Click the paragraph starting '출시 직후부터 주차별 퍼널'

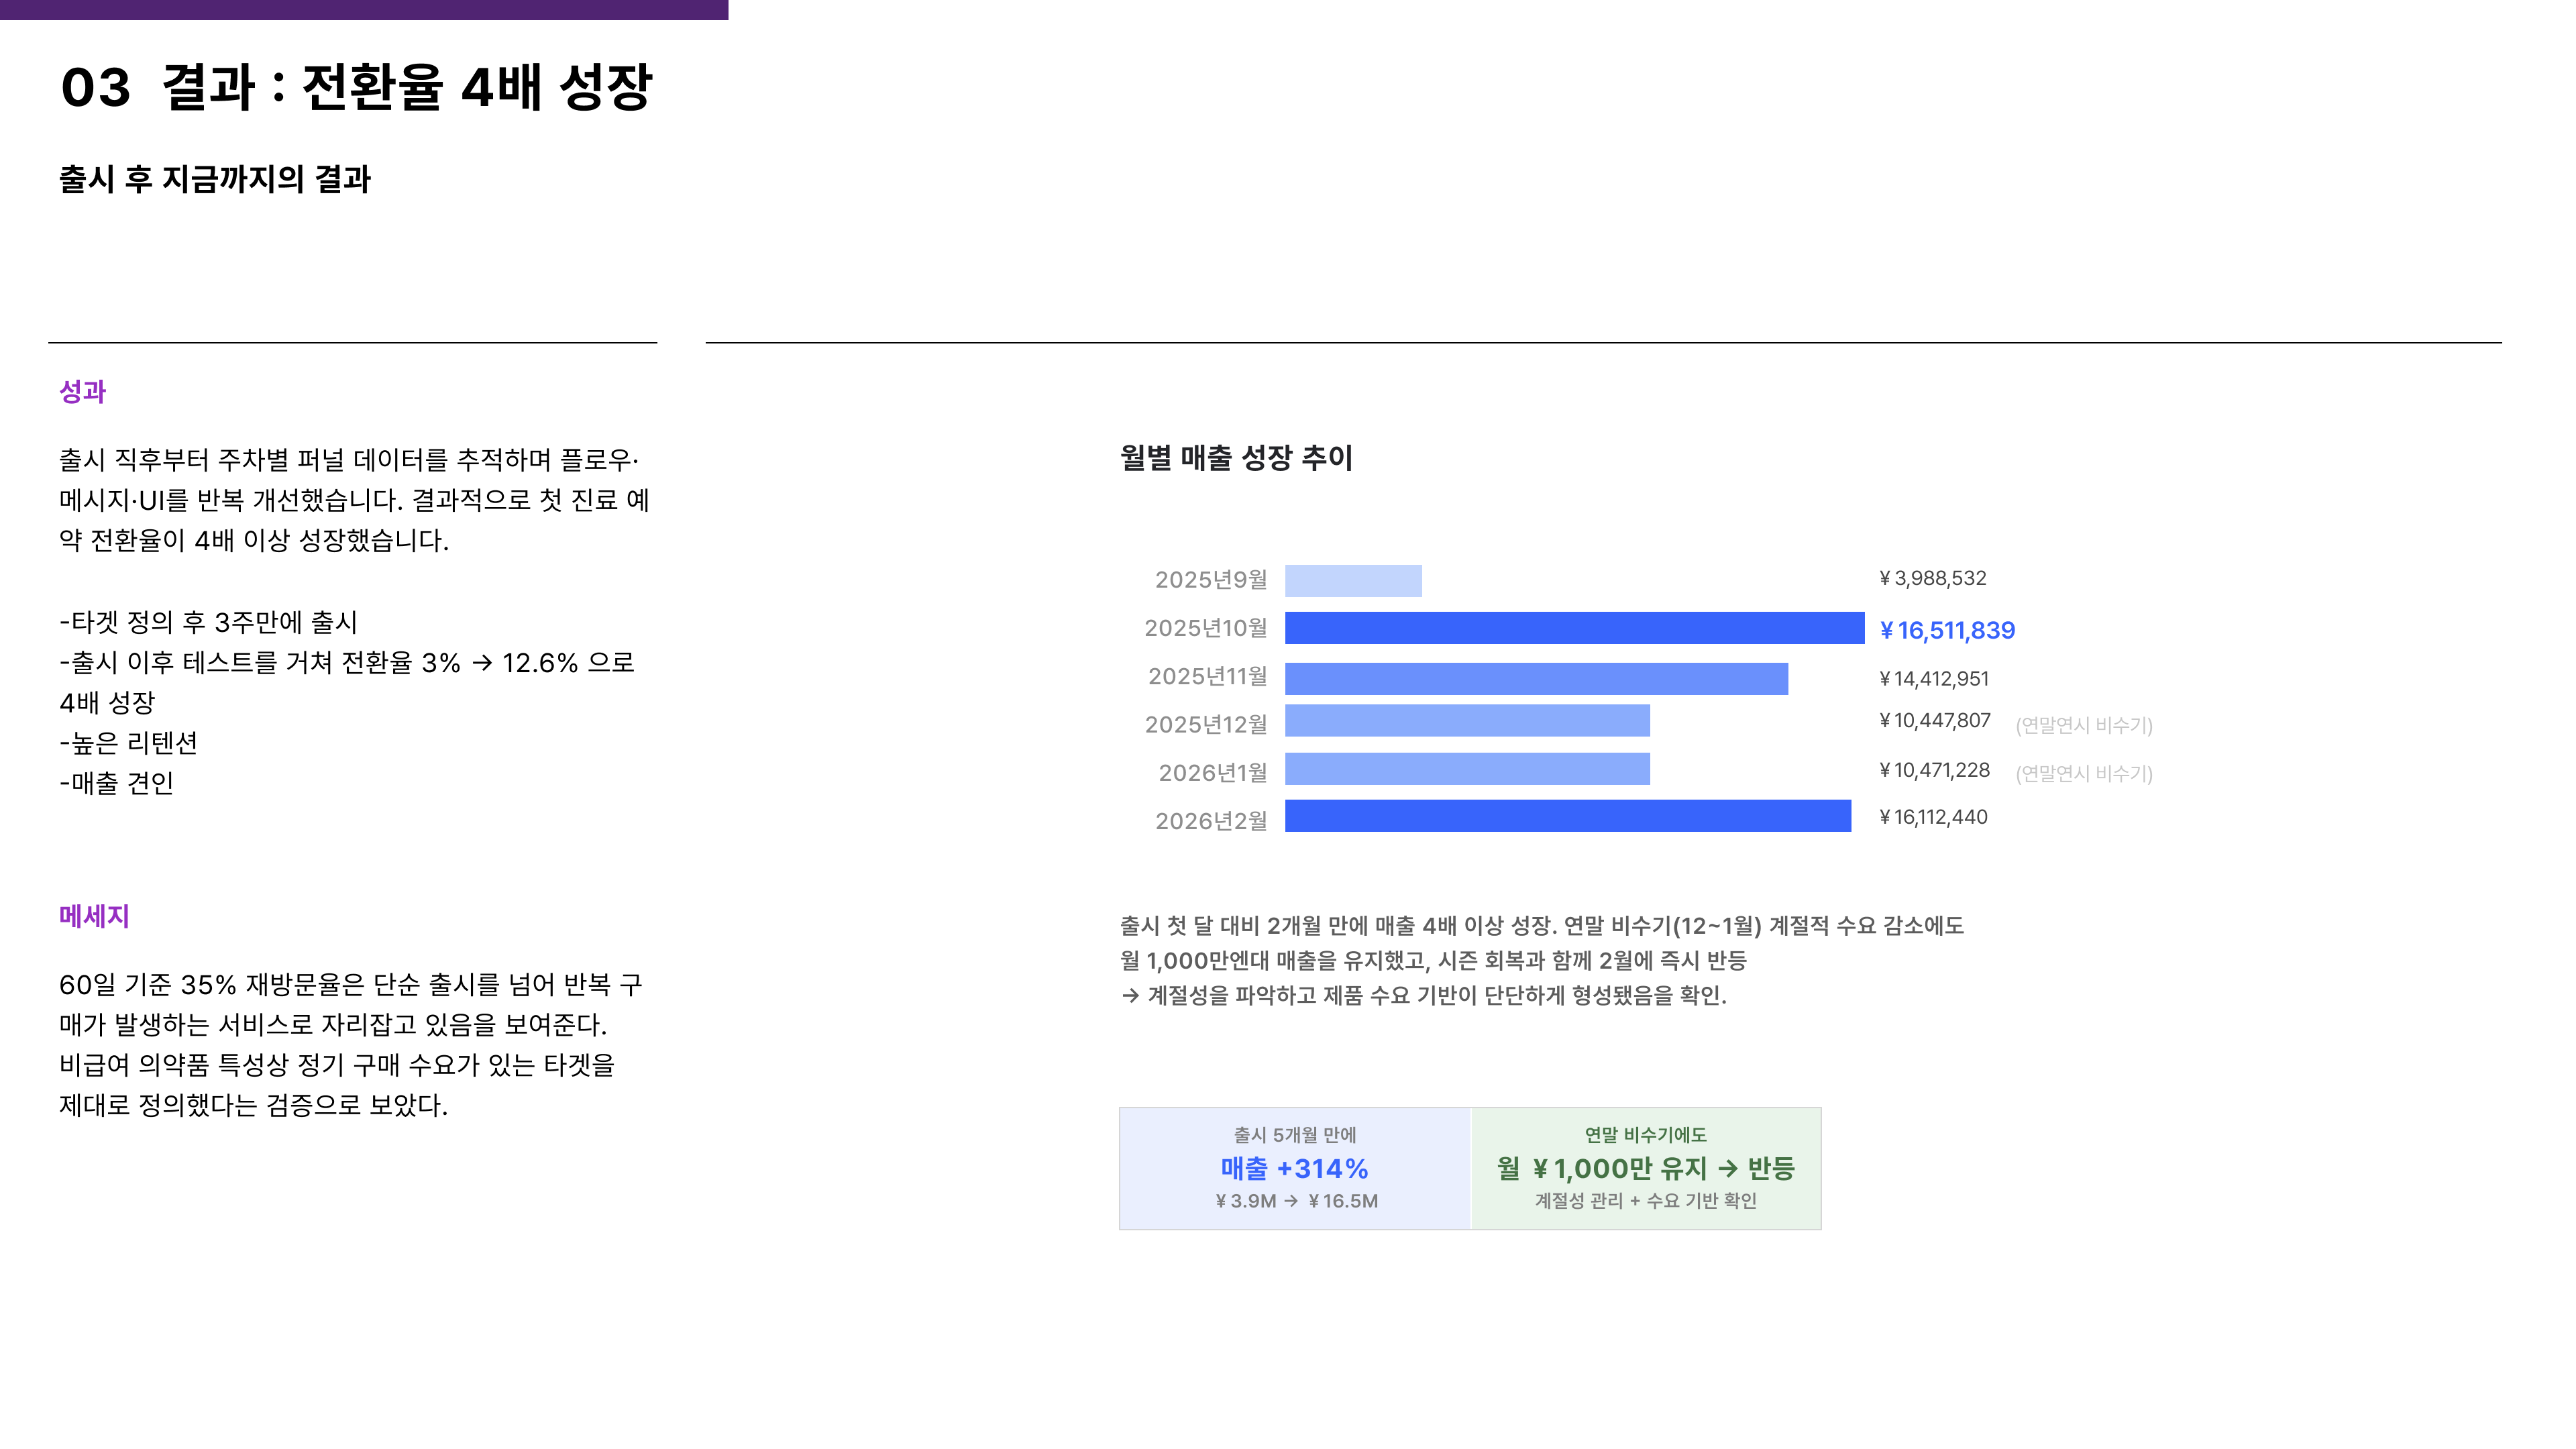(354, 500)
